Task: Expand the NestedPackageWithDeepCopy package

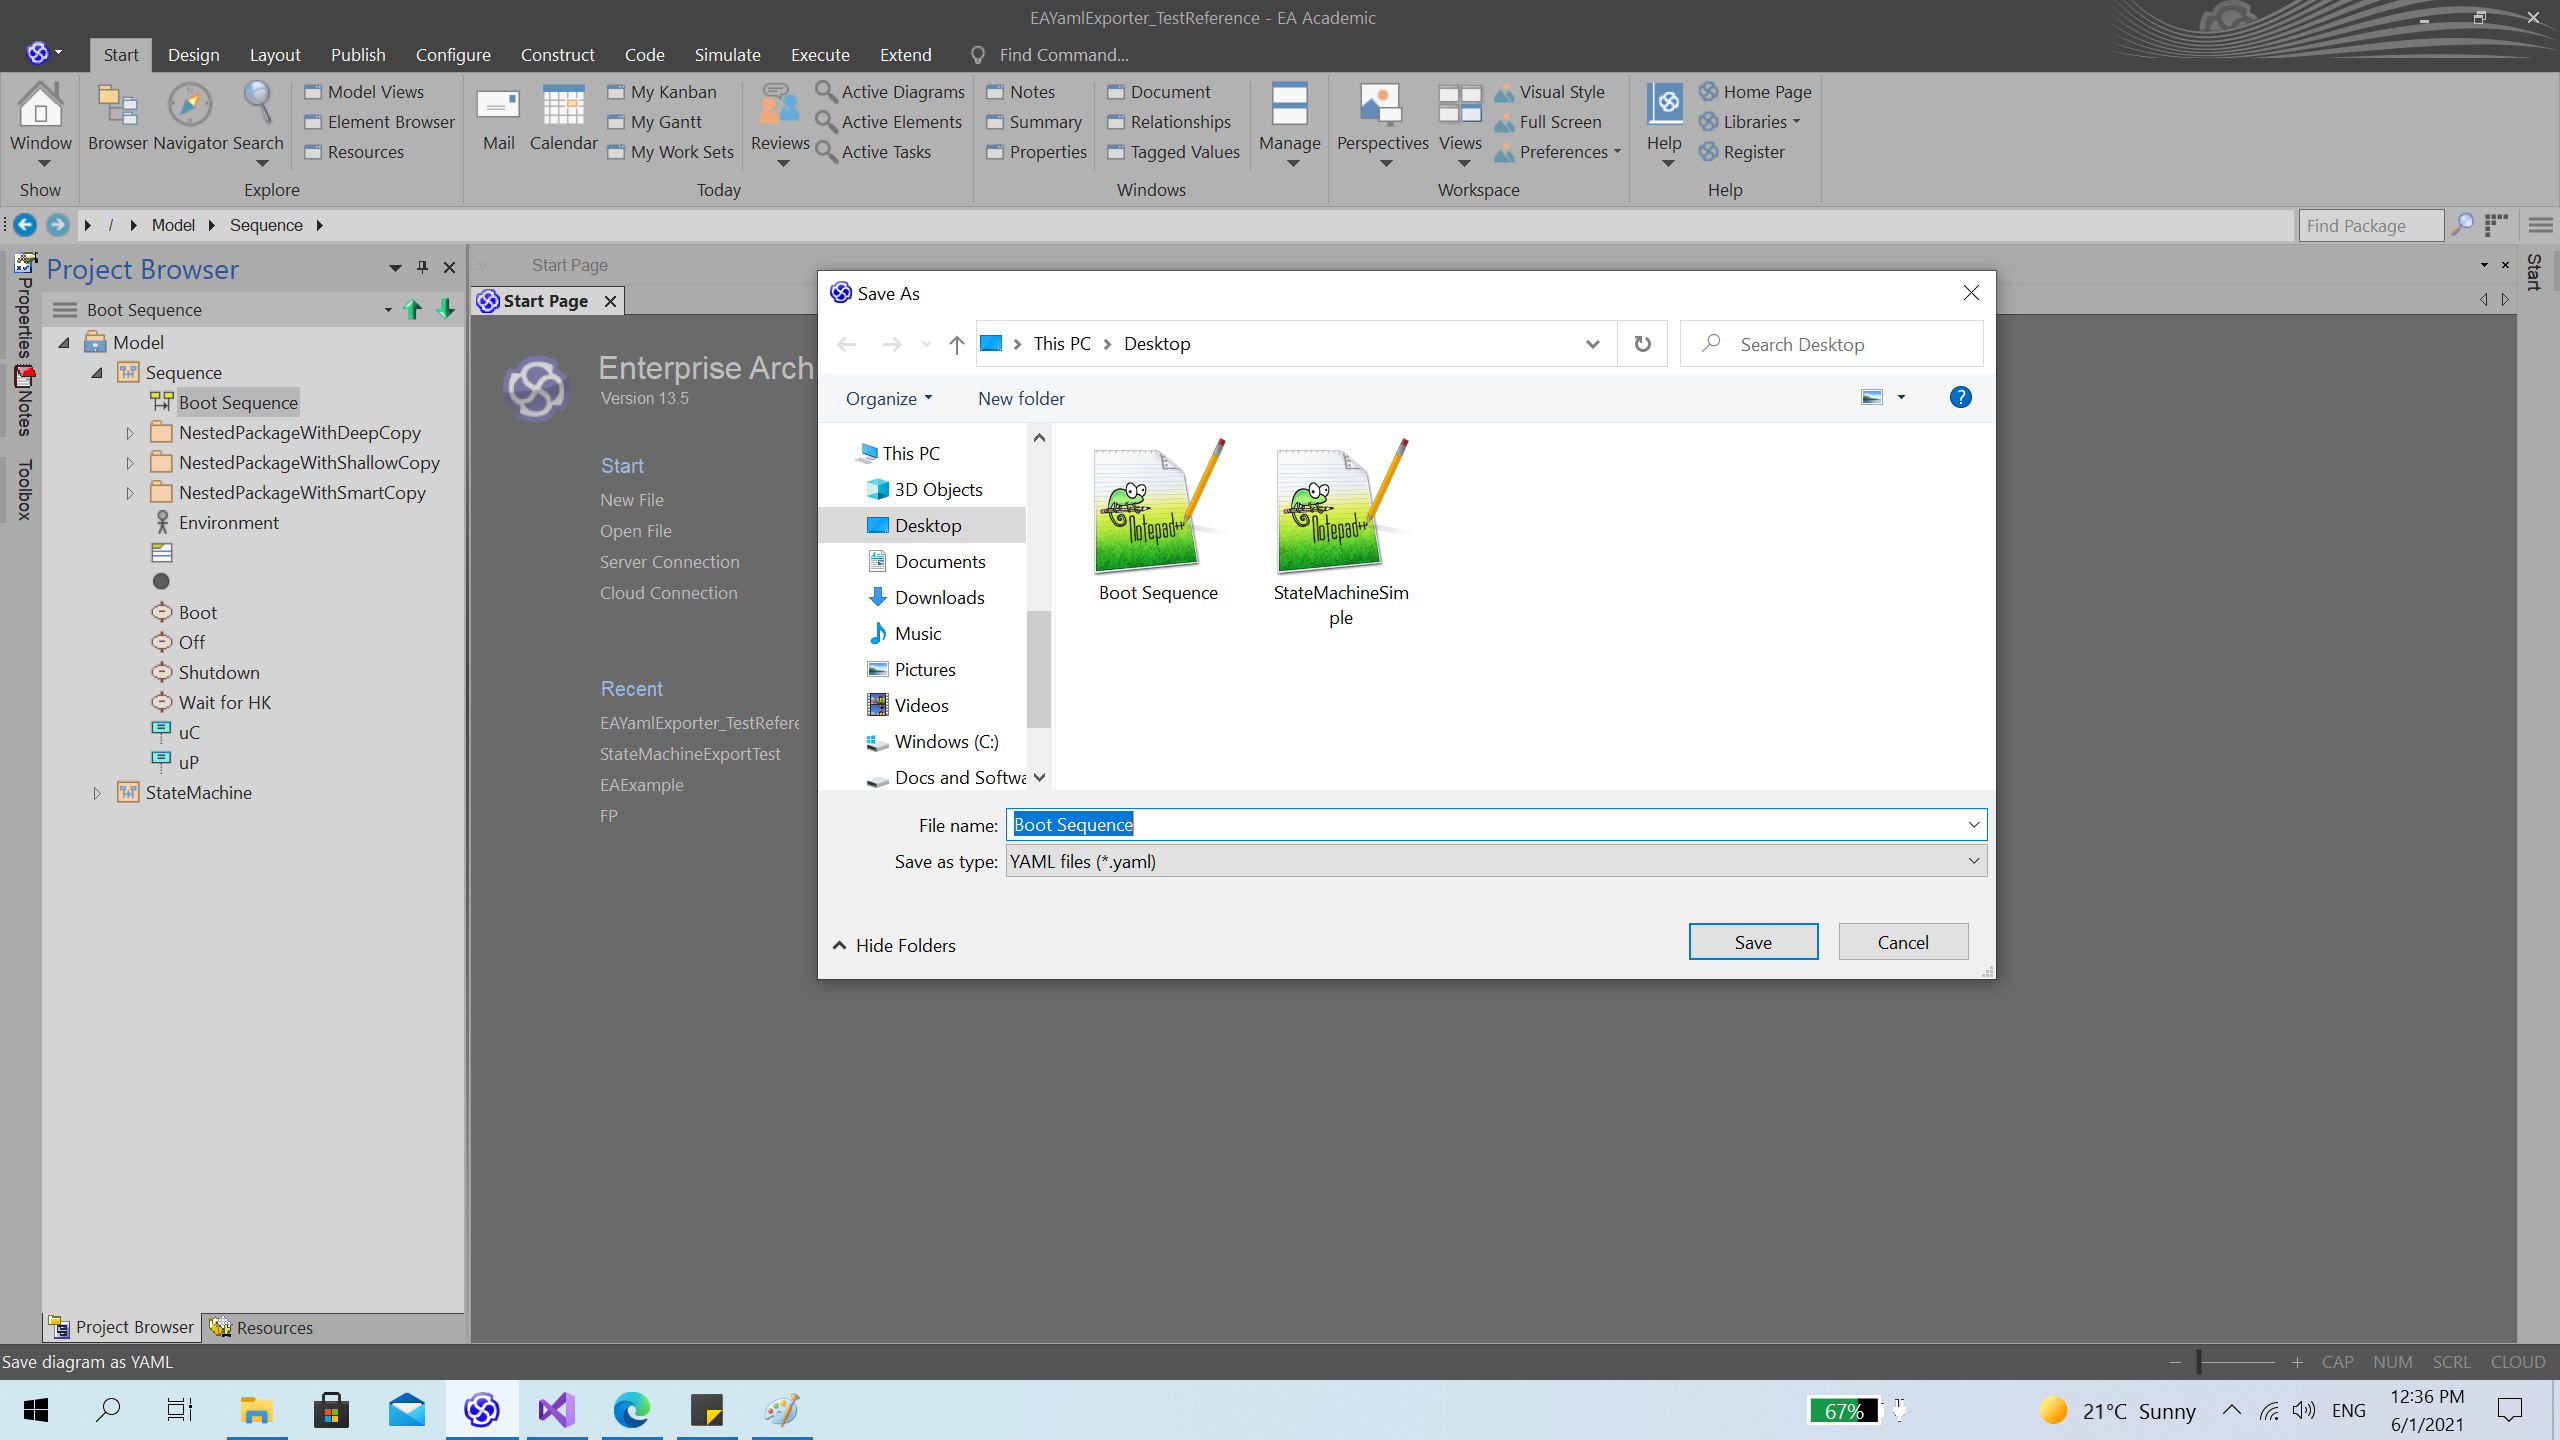Action: click(x=130, y=433)
